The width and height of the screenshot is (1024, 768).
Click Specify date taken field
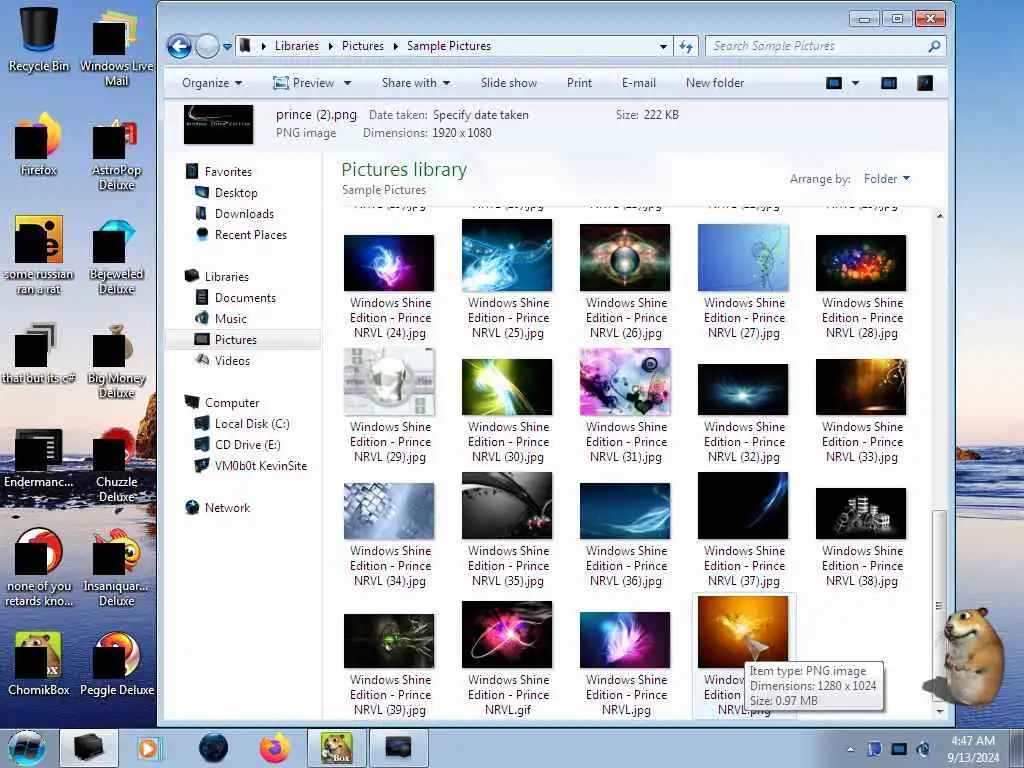click(481, 115)
